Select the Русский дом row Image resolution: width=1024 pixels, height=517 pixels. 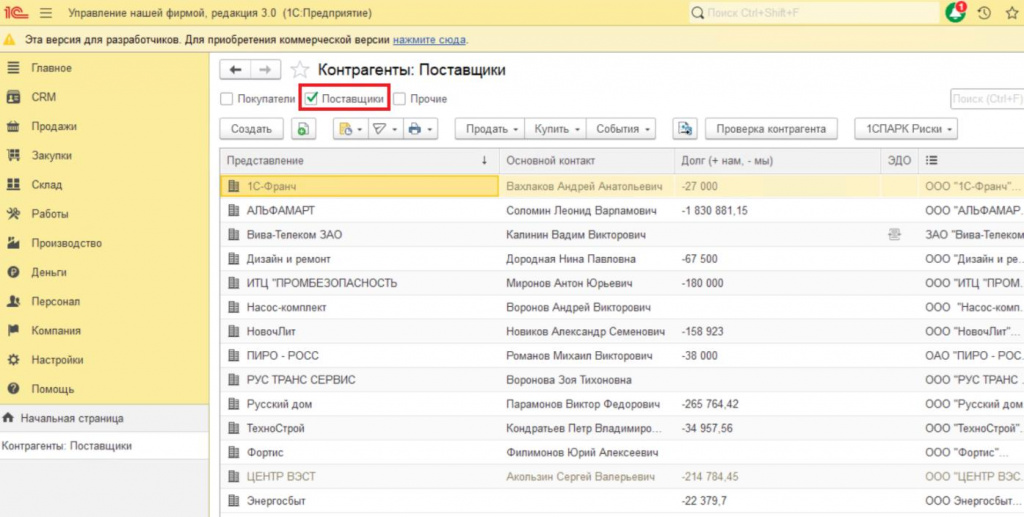coord(622,404)
